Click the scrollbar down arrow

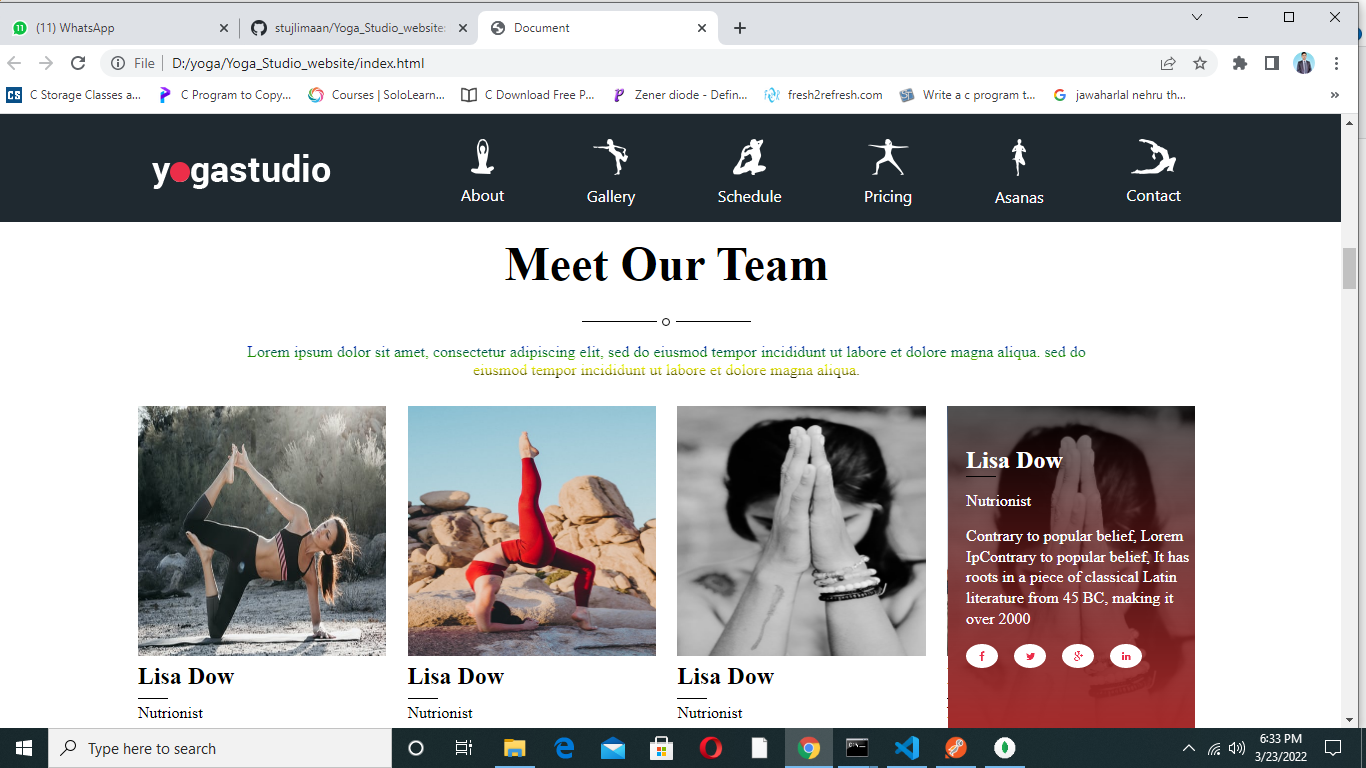tap(1349, 719)
